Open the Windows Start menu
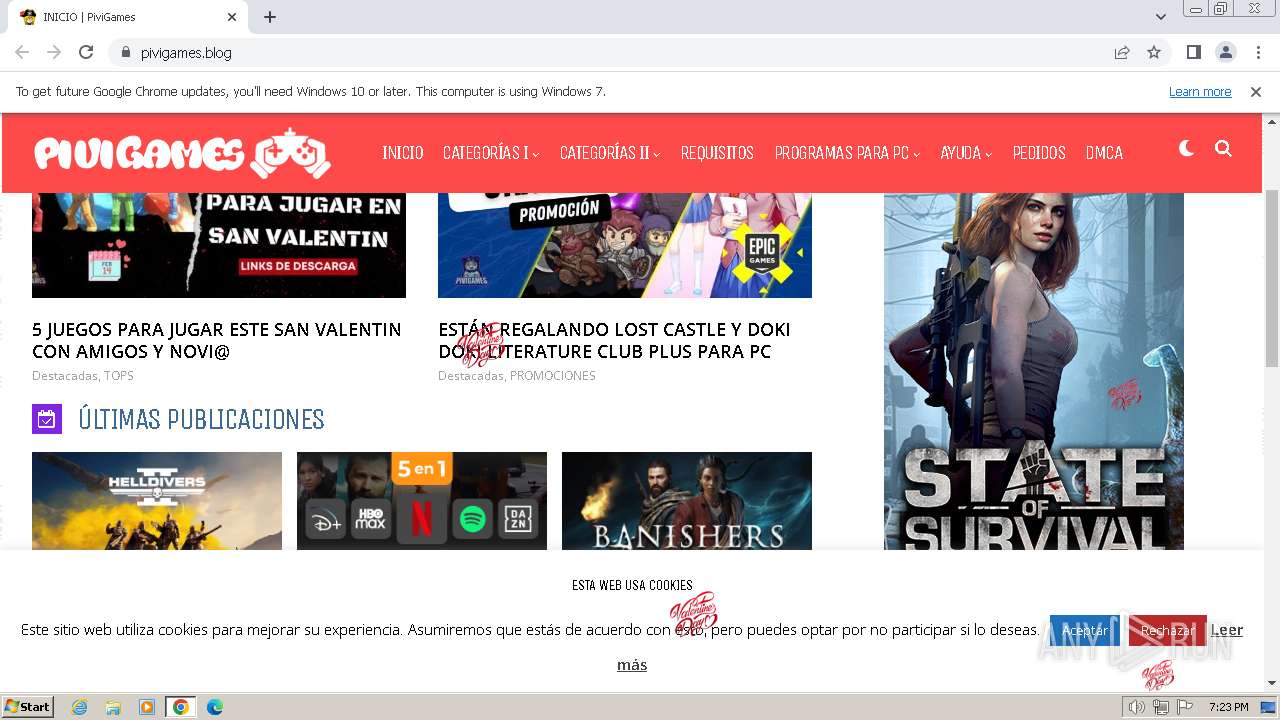The width and height of the screenshot is (1280, 720). coord(27,707)
